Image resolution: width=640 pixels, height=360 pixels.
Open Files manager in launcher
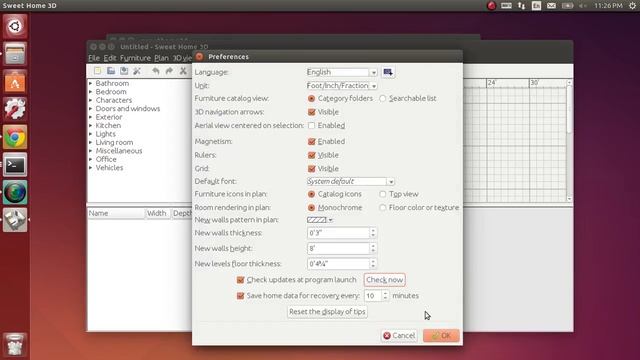(x=15, y=54)
